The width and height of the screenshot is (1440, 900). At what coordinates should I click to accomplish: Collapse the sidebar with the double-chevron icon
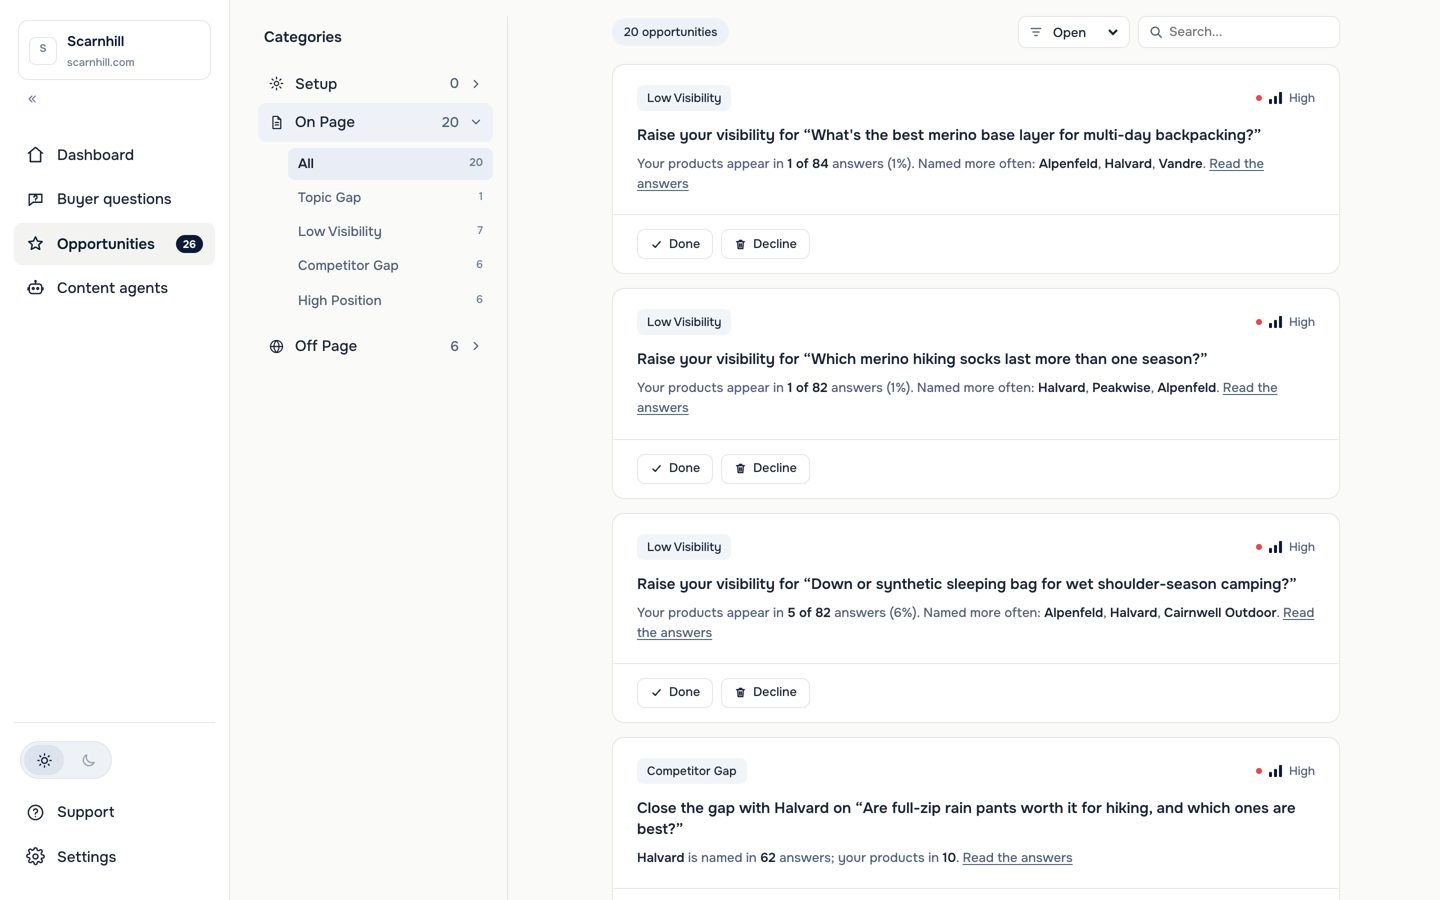(32, 99)
